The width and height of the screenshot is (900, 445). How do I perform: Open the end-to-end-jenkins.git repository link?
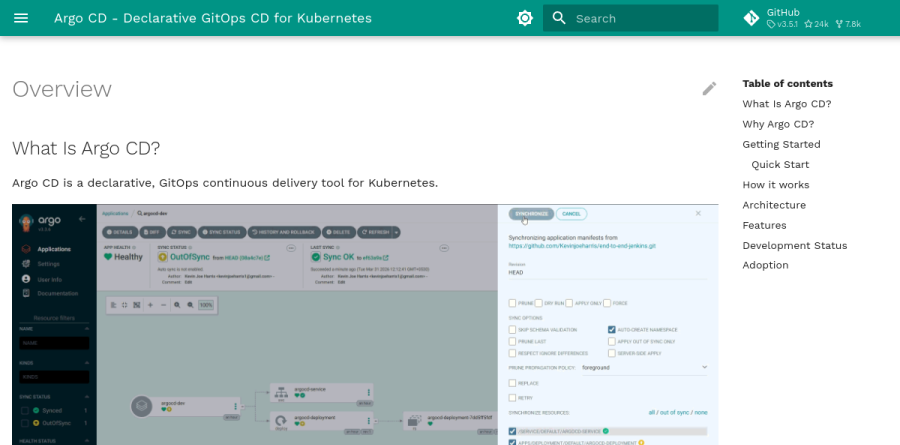coord(582,246)
